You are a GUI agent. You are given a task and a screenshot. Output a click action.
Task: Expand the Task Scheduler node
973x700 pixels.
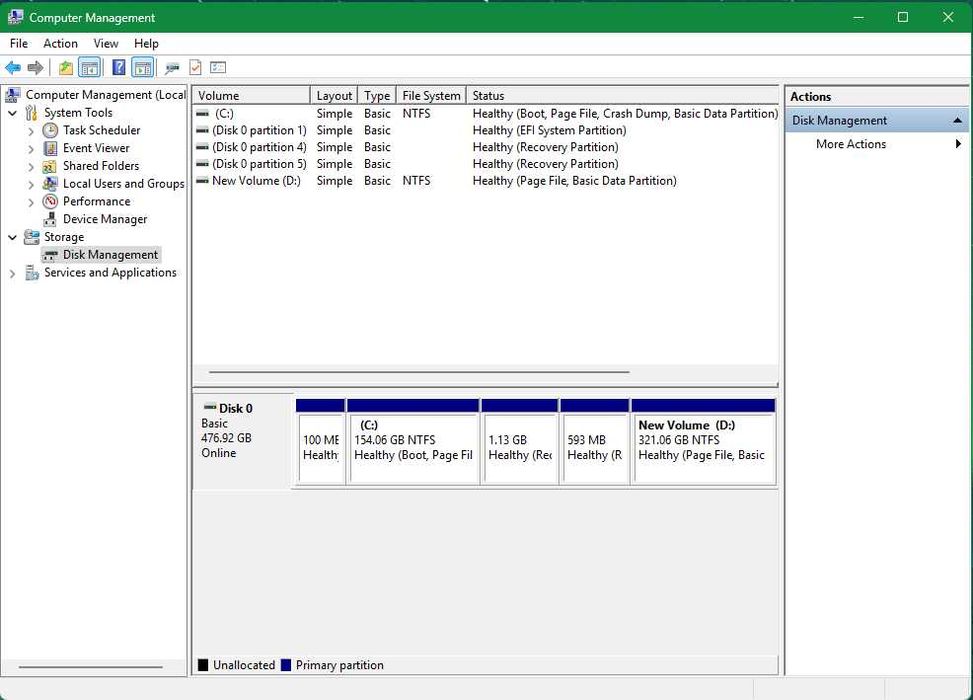[31, 131]
